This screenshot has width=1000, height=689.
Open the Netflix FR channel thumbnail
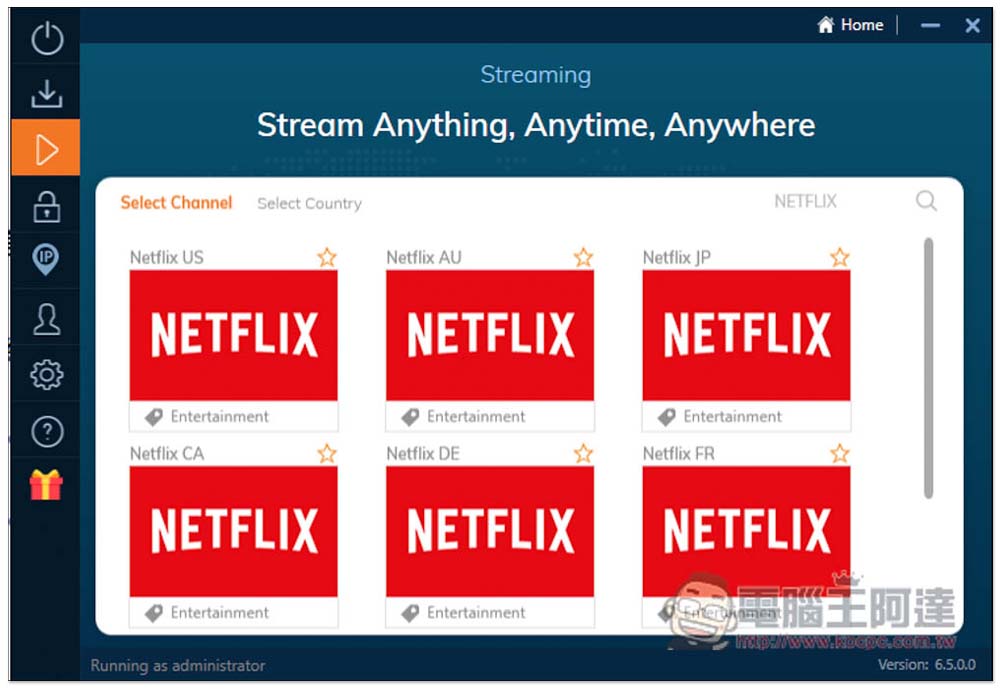[746, 531]
